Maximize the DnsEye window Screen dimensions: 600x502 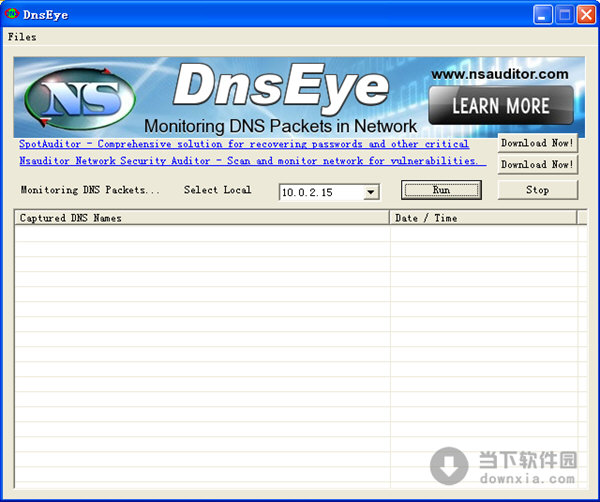pyautogui.click(x=565, y=15)
